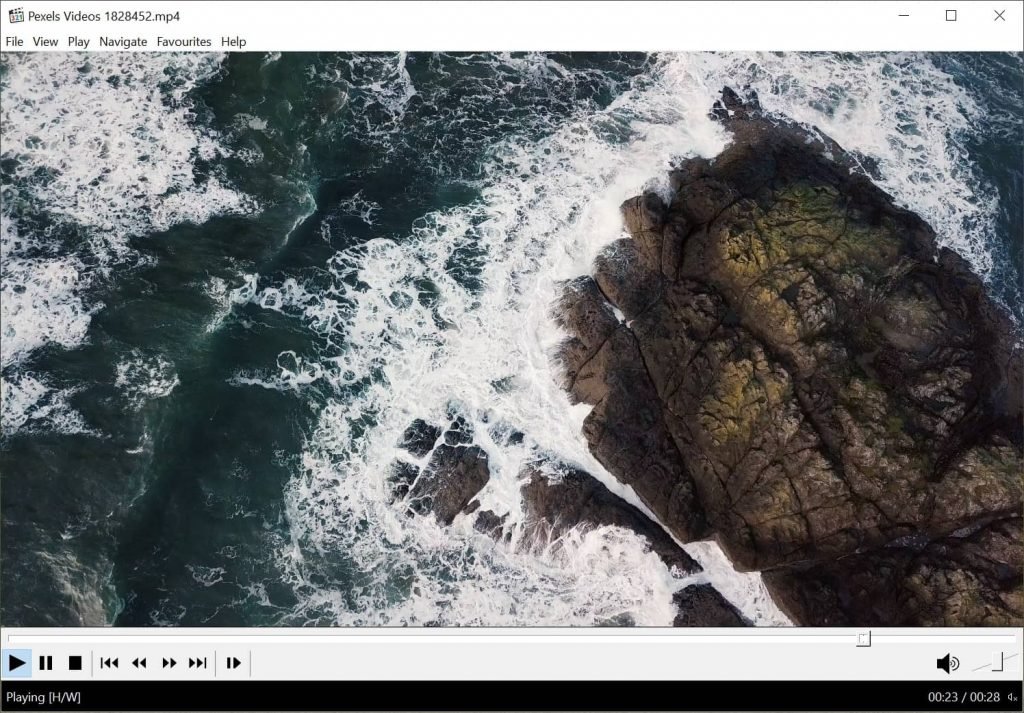Stop the current video

click(76, 662)
